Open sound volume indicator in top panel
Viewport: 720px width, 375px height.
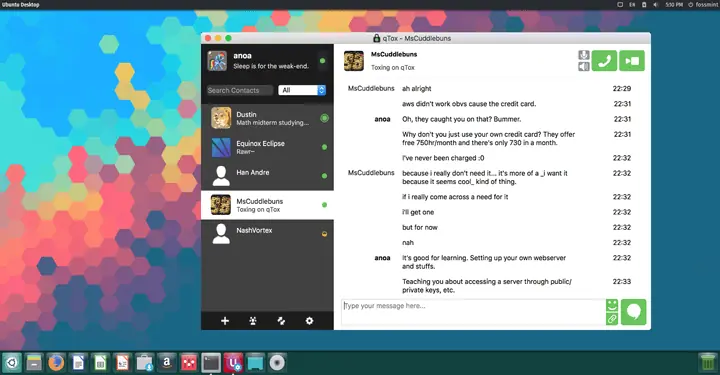[655, 5]
